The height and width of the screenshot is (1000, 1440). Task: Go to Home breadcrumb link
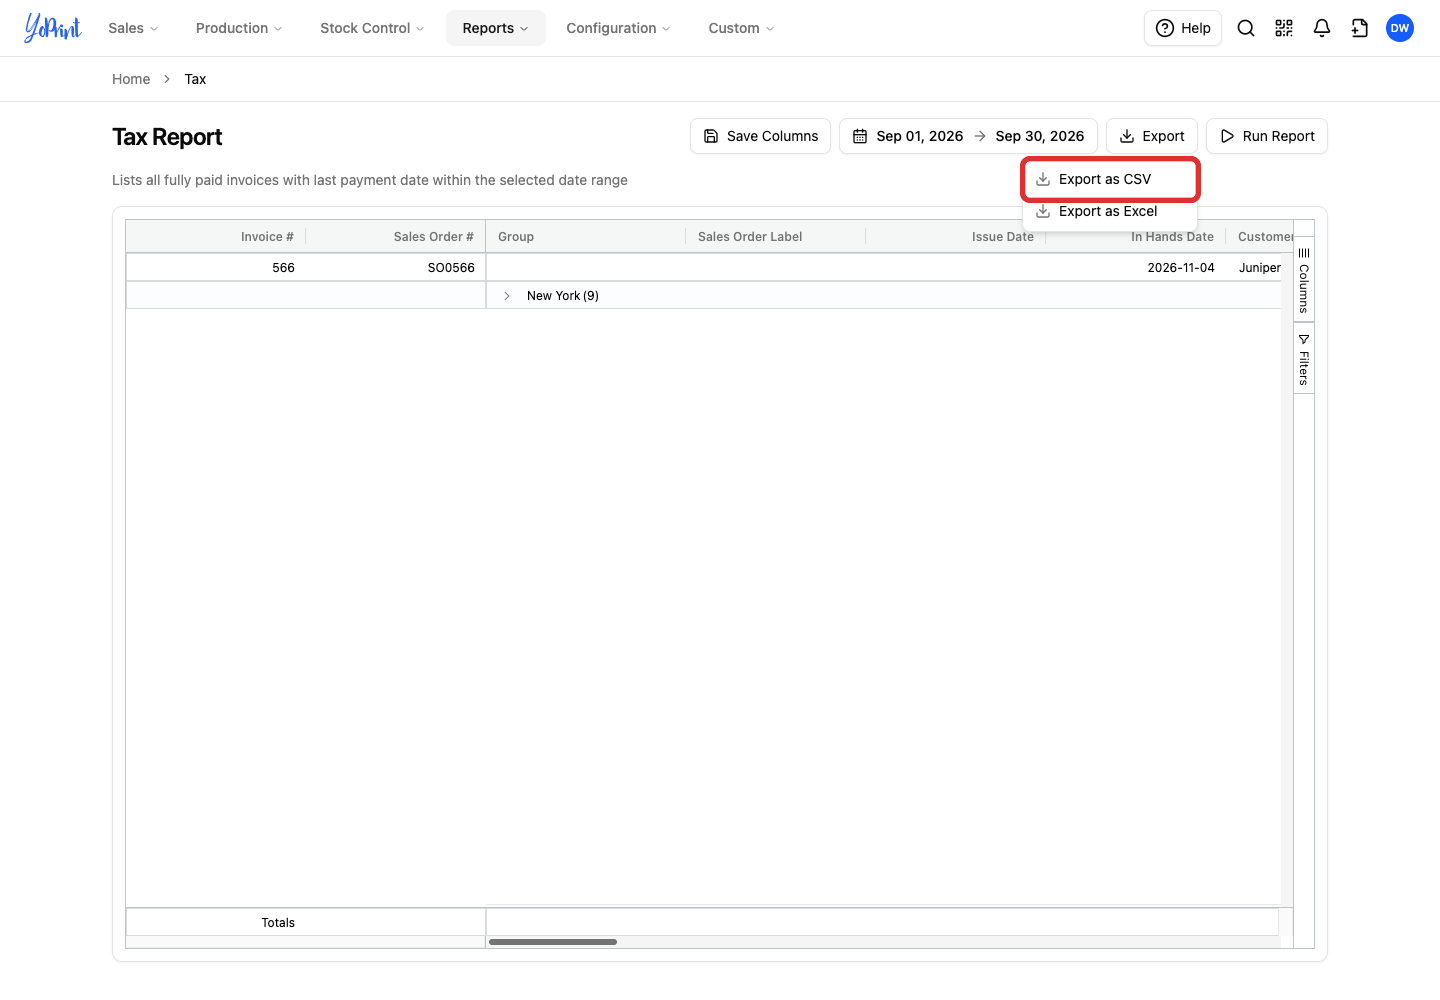131,79
